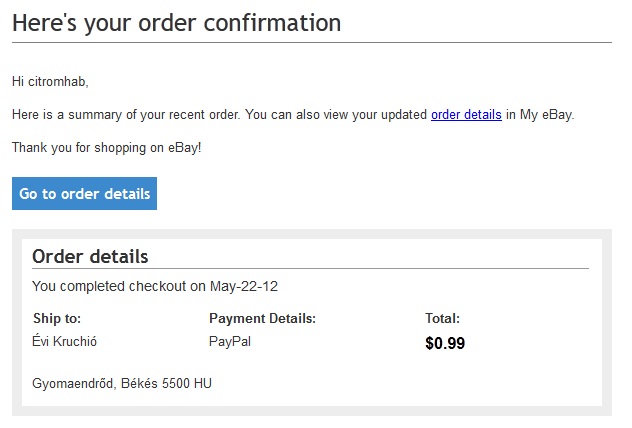Select the checkout date 'May-22-12'

[x=244, y=286]
